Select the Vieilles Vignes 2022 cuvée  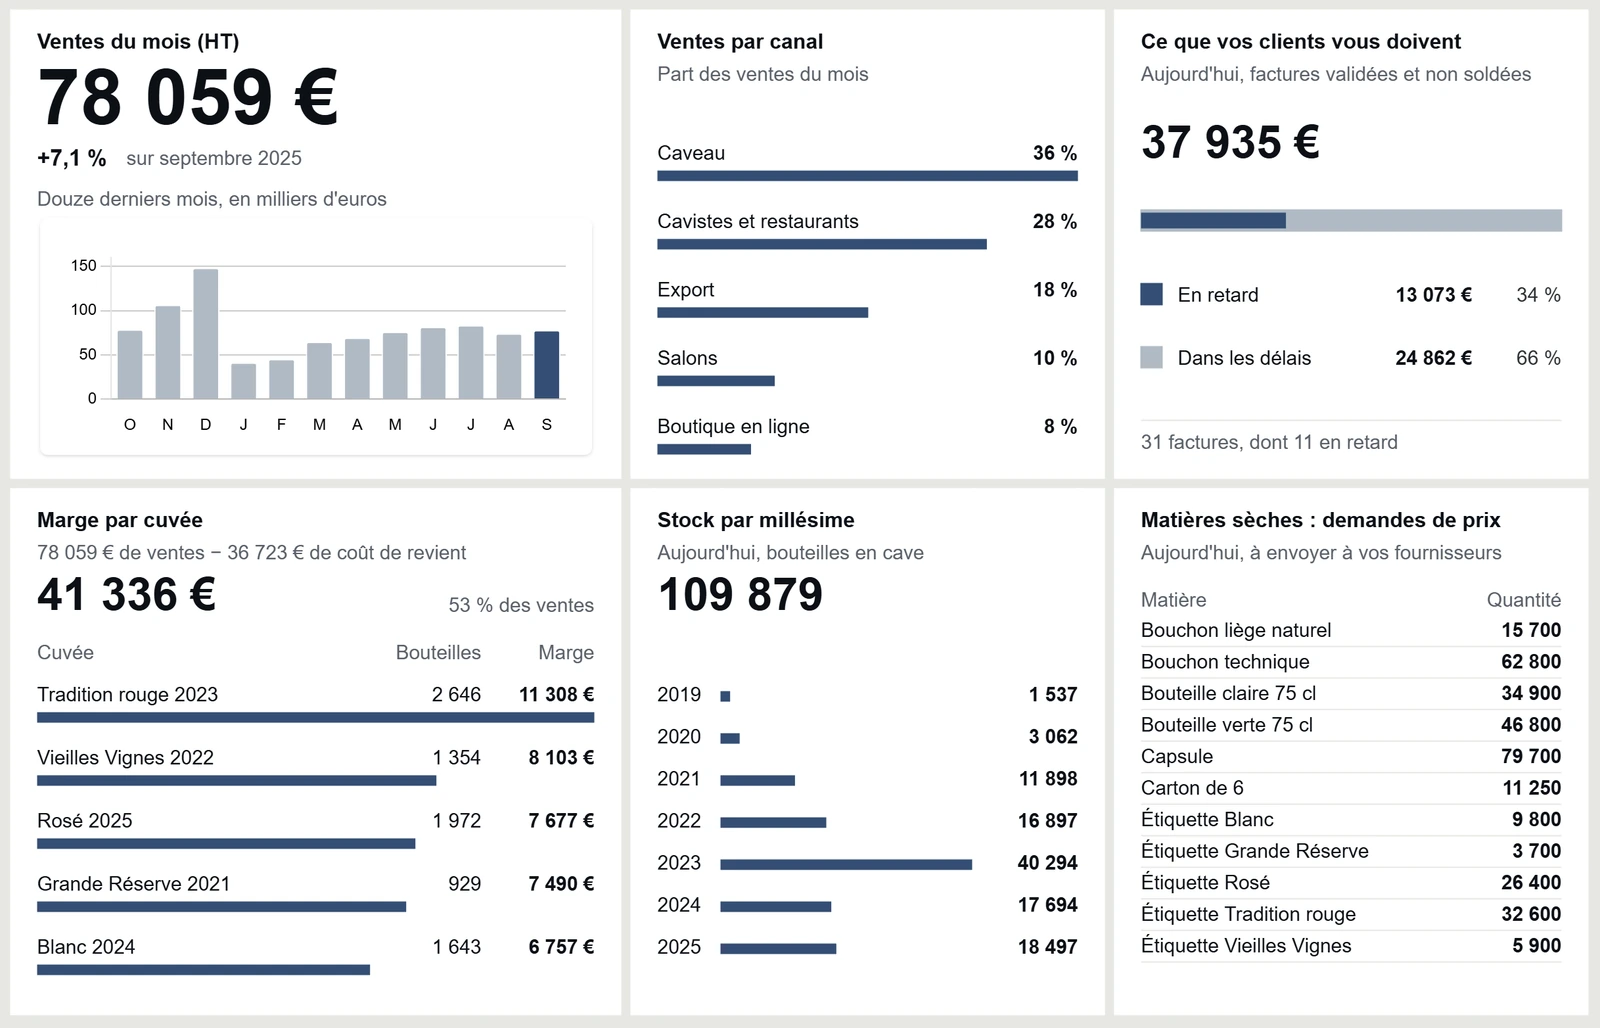[316, 767]
